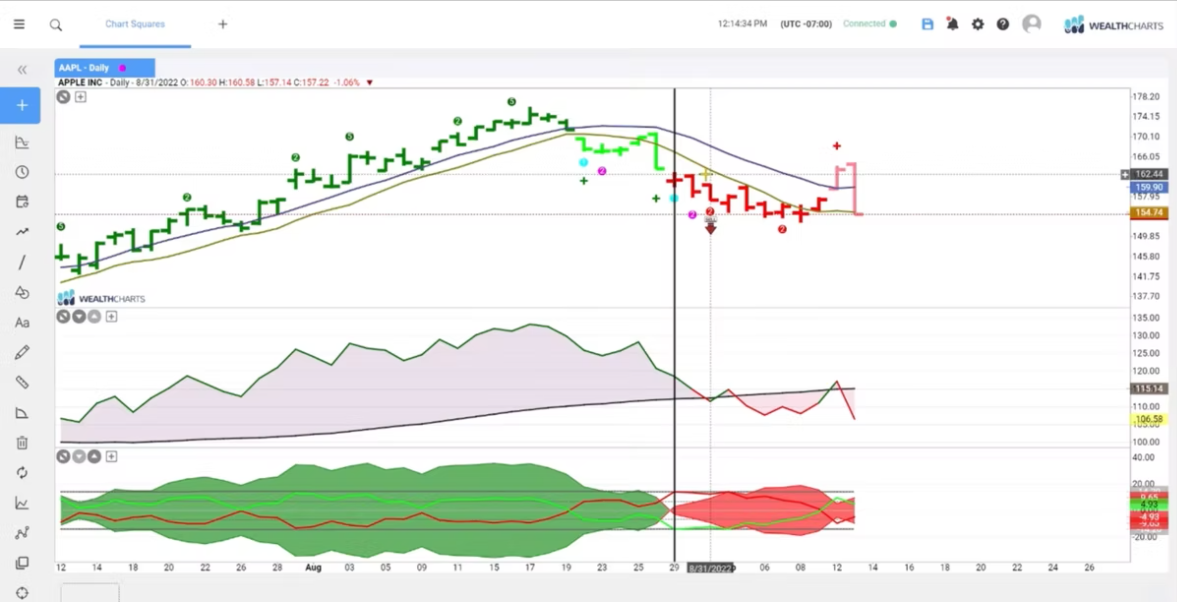1177x602 pixels.
Task: Open settings gear in top bar
Action: [x=977, y=24]
